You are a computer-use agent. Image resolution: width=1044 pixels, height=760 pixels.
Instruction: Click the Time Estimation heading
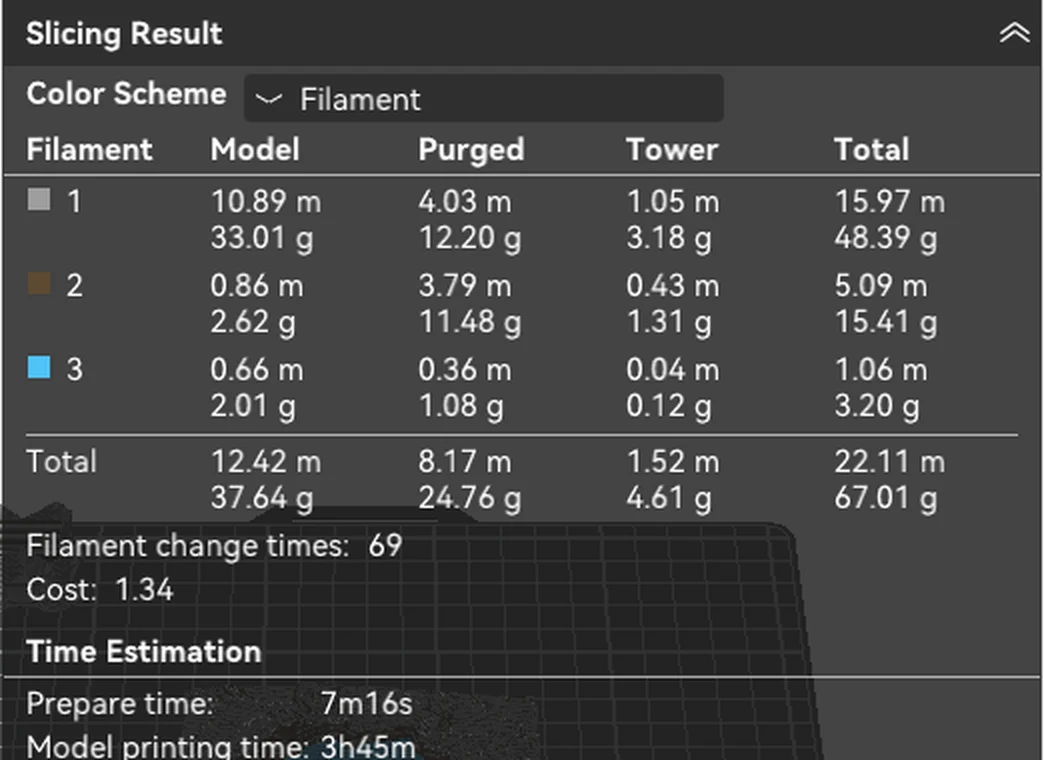click(144, 651)
